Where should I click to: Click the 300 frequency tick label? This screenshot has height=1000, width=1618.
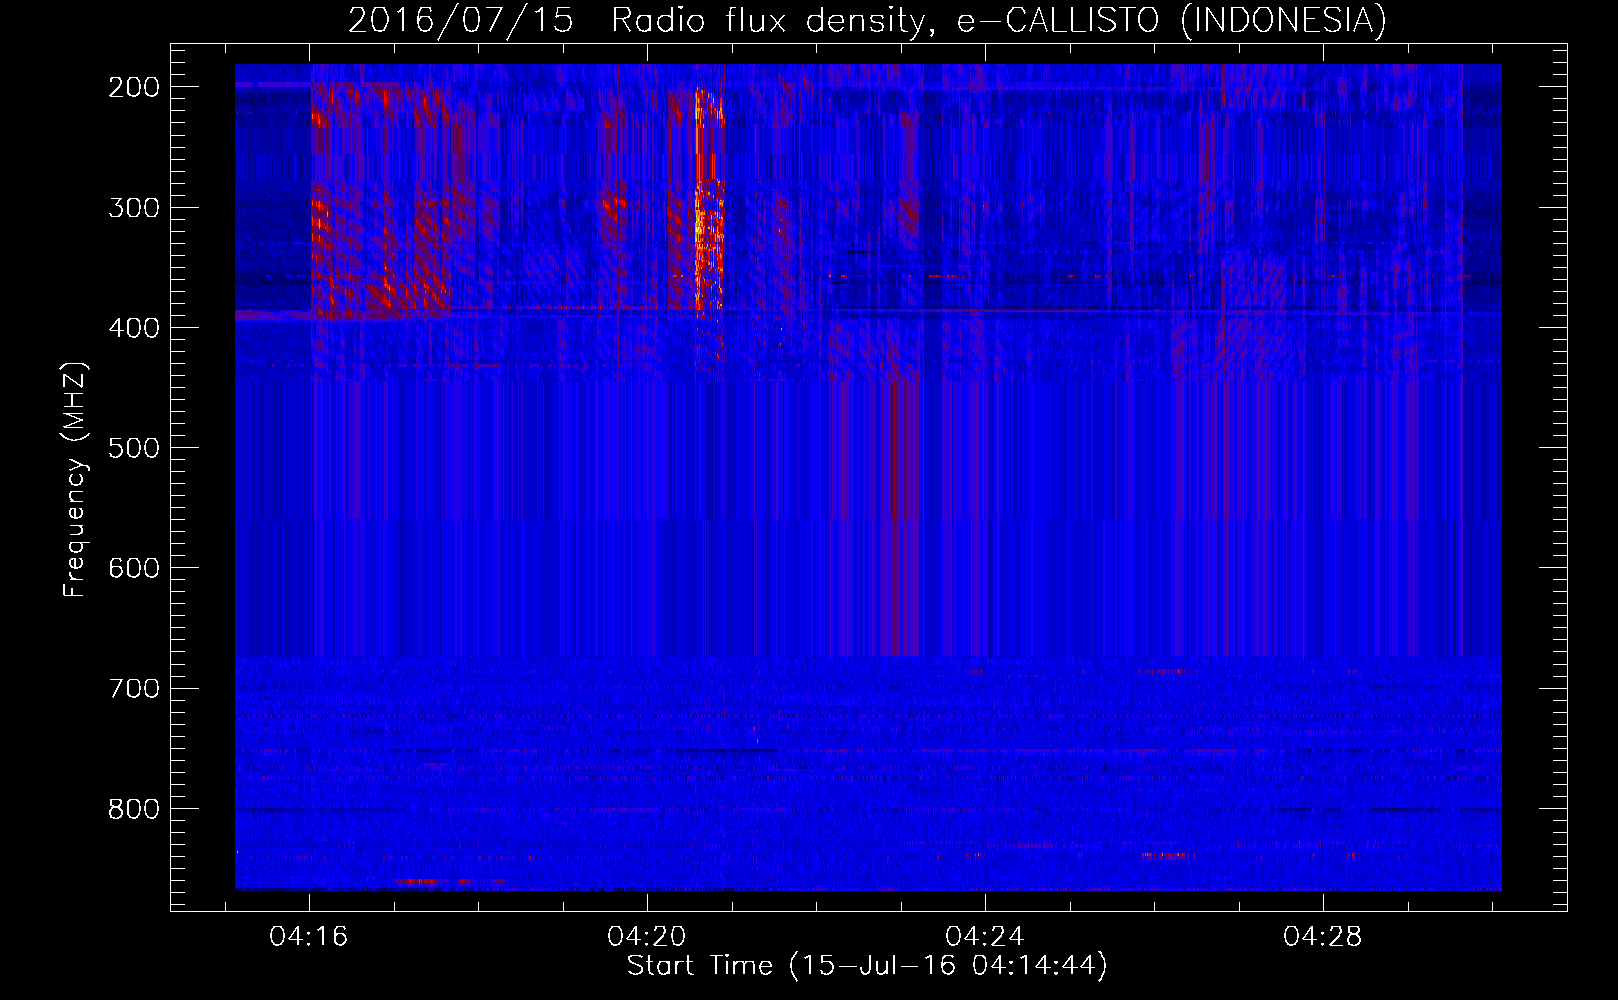click(134, 208)
